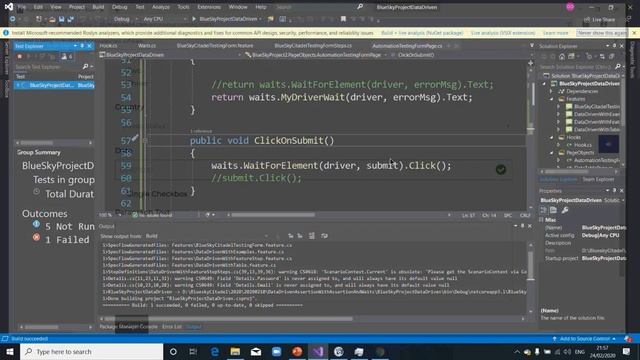Click the Save All toolbar icon
This screenshot has height=360, width=640.
click(x=71, y=19)
